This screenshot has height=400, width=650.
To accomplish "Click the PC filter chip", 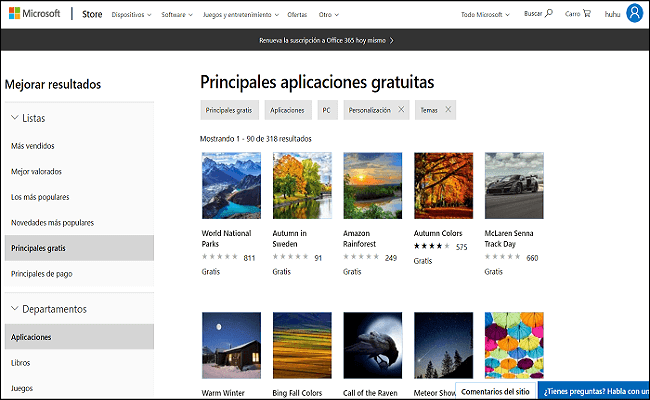I will coord(327,110).
